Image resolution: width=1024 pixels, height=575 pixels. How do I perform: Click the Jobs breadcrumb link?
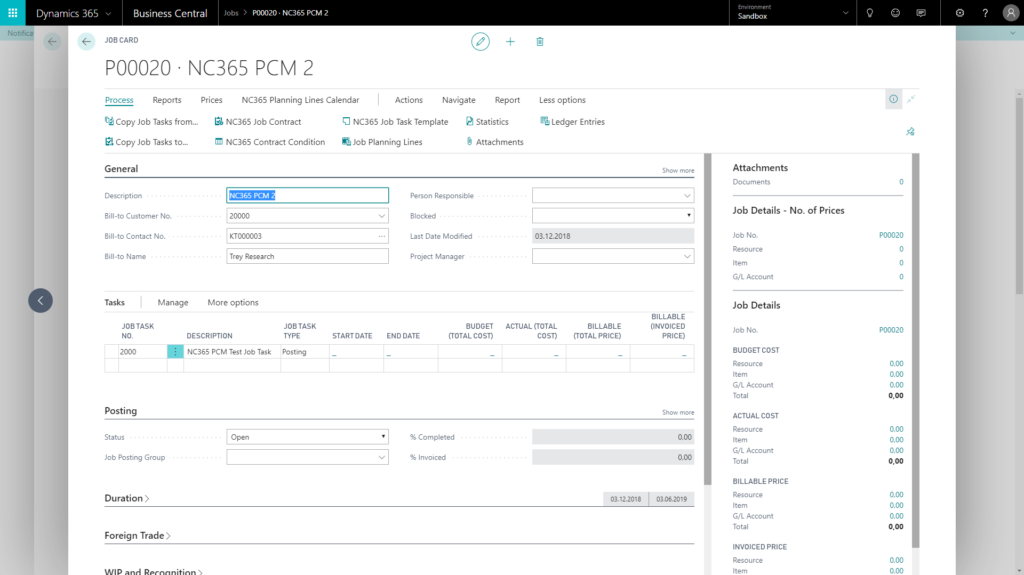pos(231,13)
